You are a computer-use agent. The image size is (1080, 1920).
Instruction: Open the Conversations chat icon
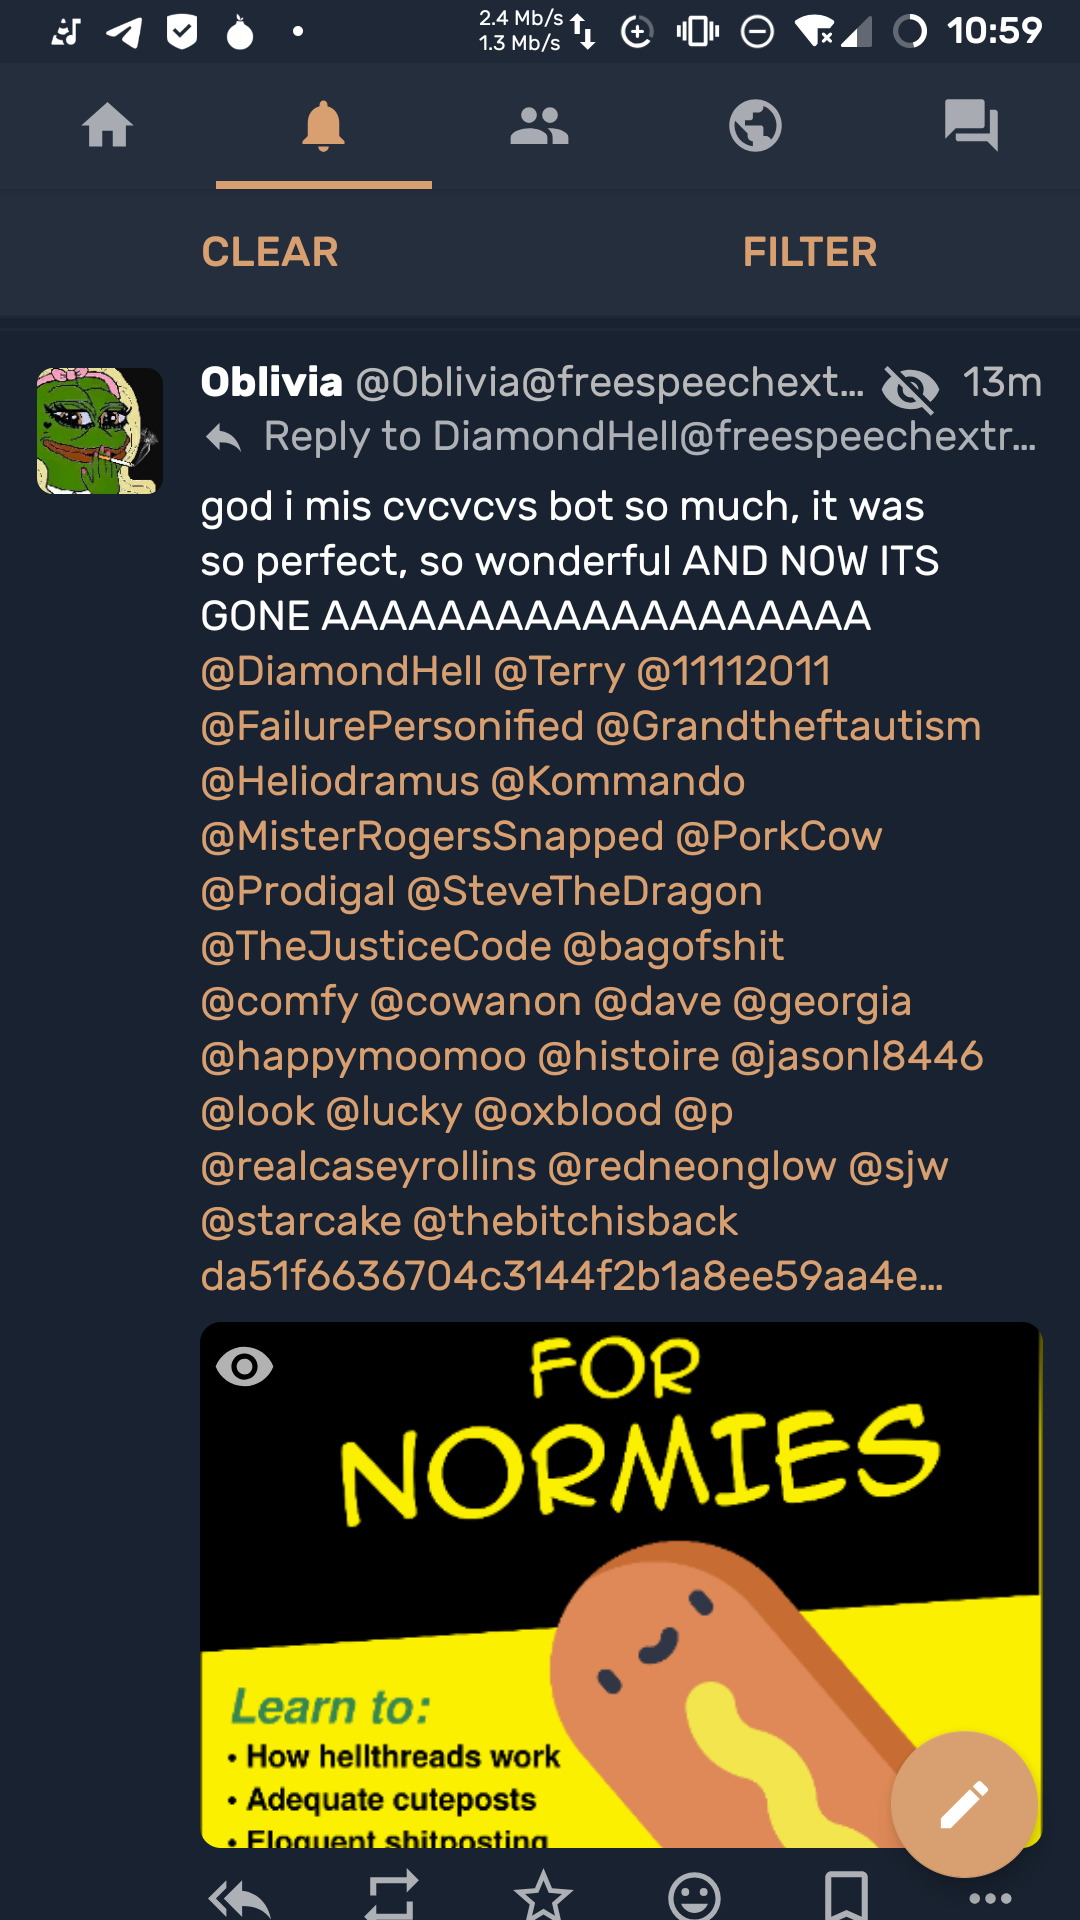(x=971, y=126)
